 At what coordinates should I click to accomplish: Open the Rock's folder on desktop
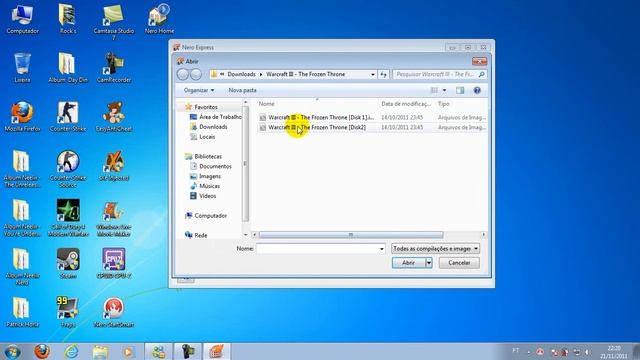67,19
